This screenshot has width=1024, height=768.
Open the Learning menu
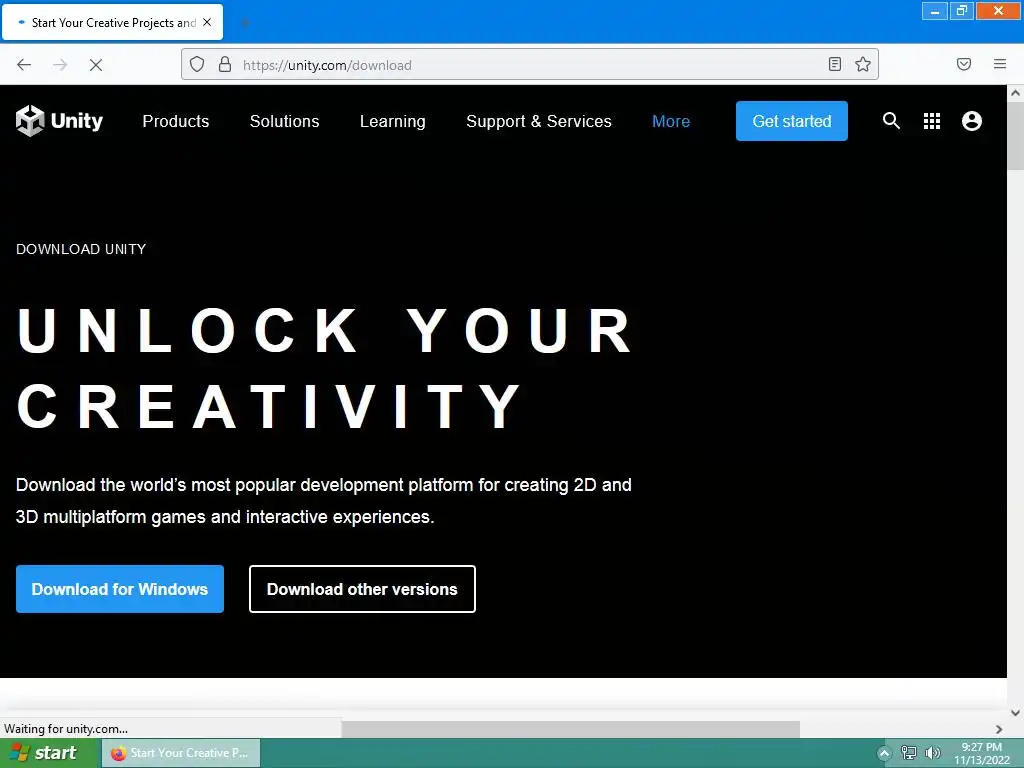(392, 121)
